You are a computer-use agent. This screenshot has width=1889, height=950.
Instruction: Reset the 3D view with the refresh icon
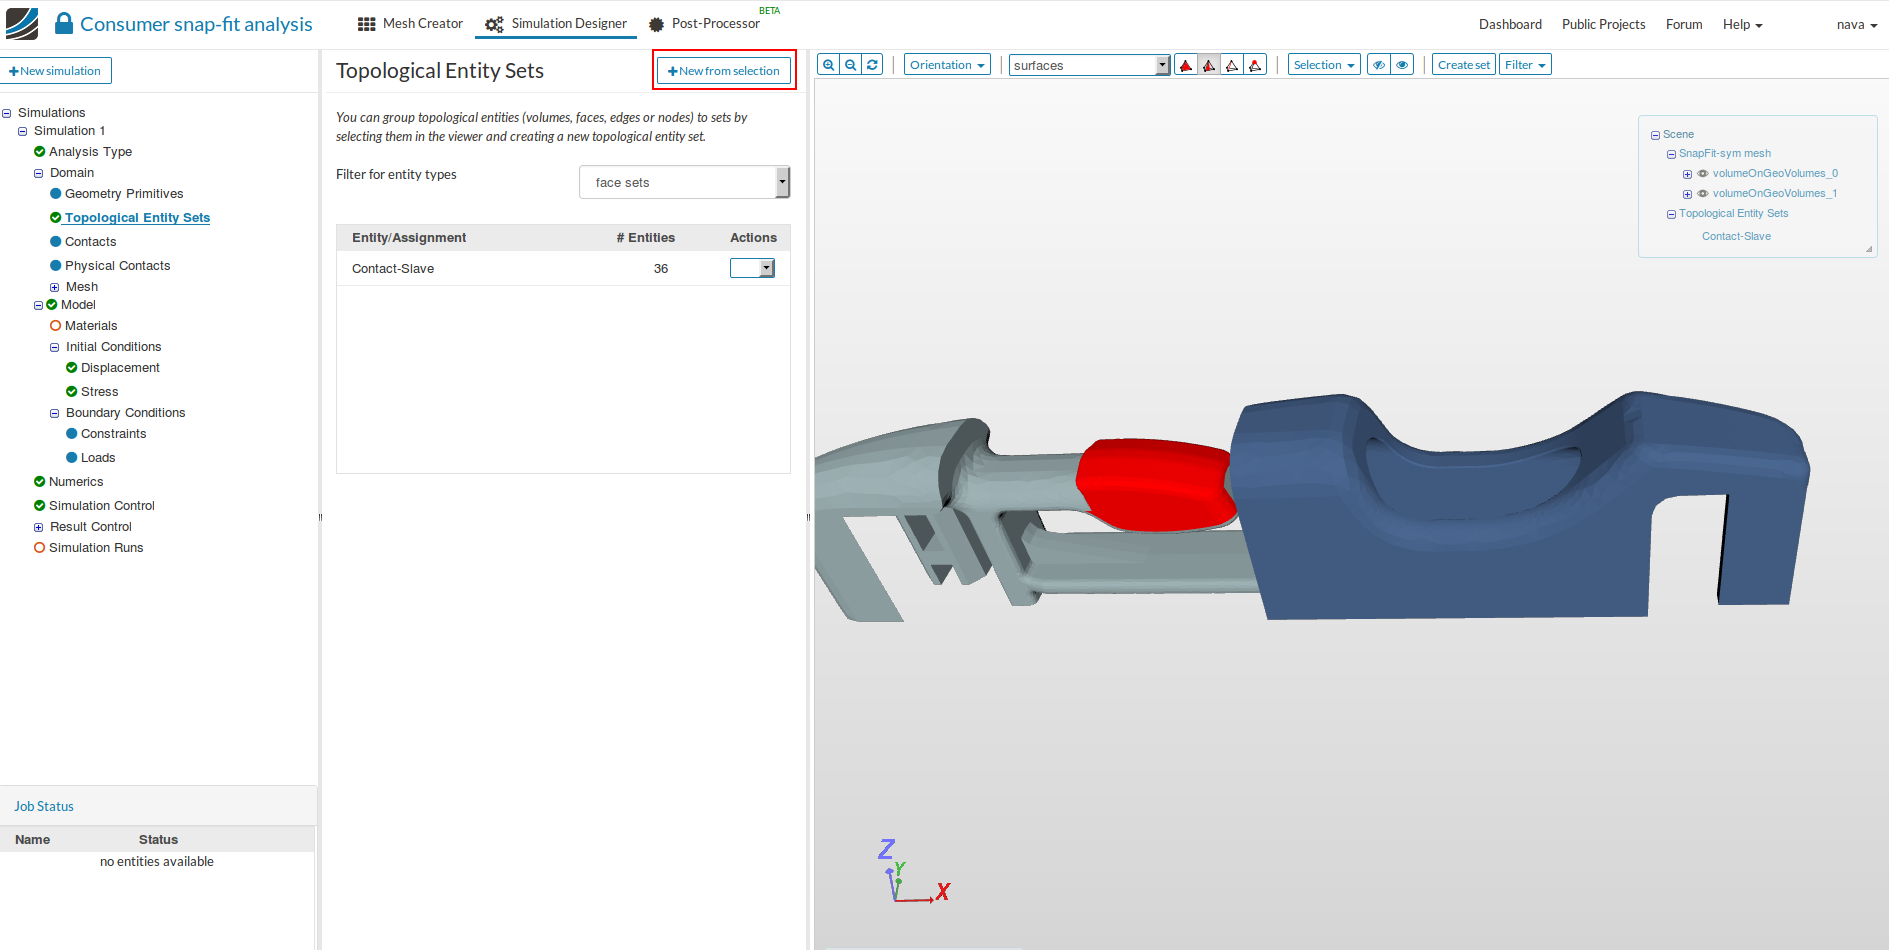872,65
